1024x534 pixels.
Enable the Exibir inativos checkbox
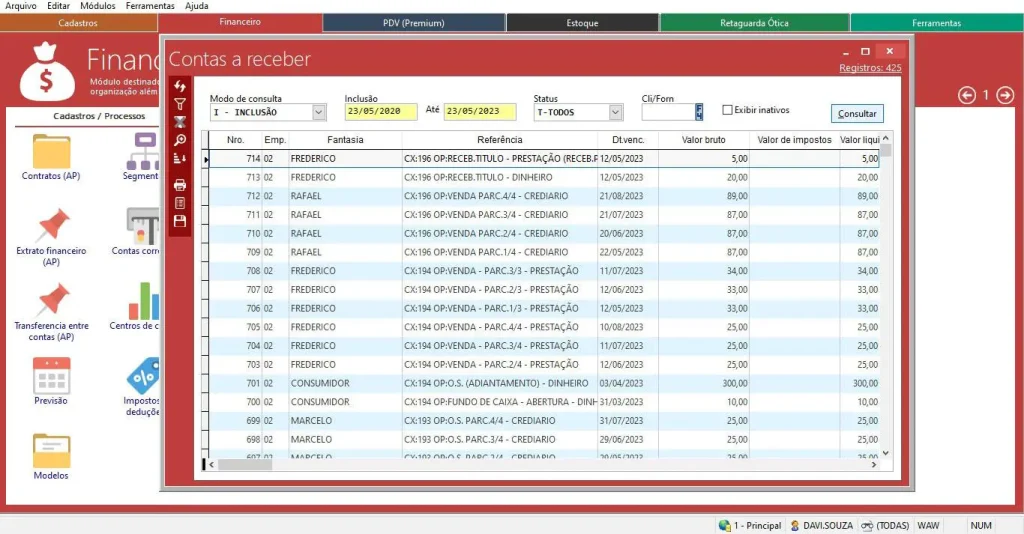[x=727, y=110]
